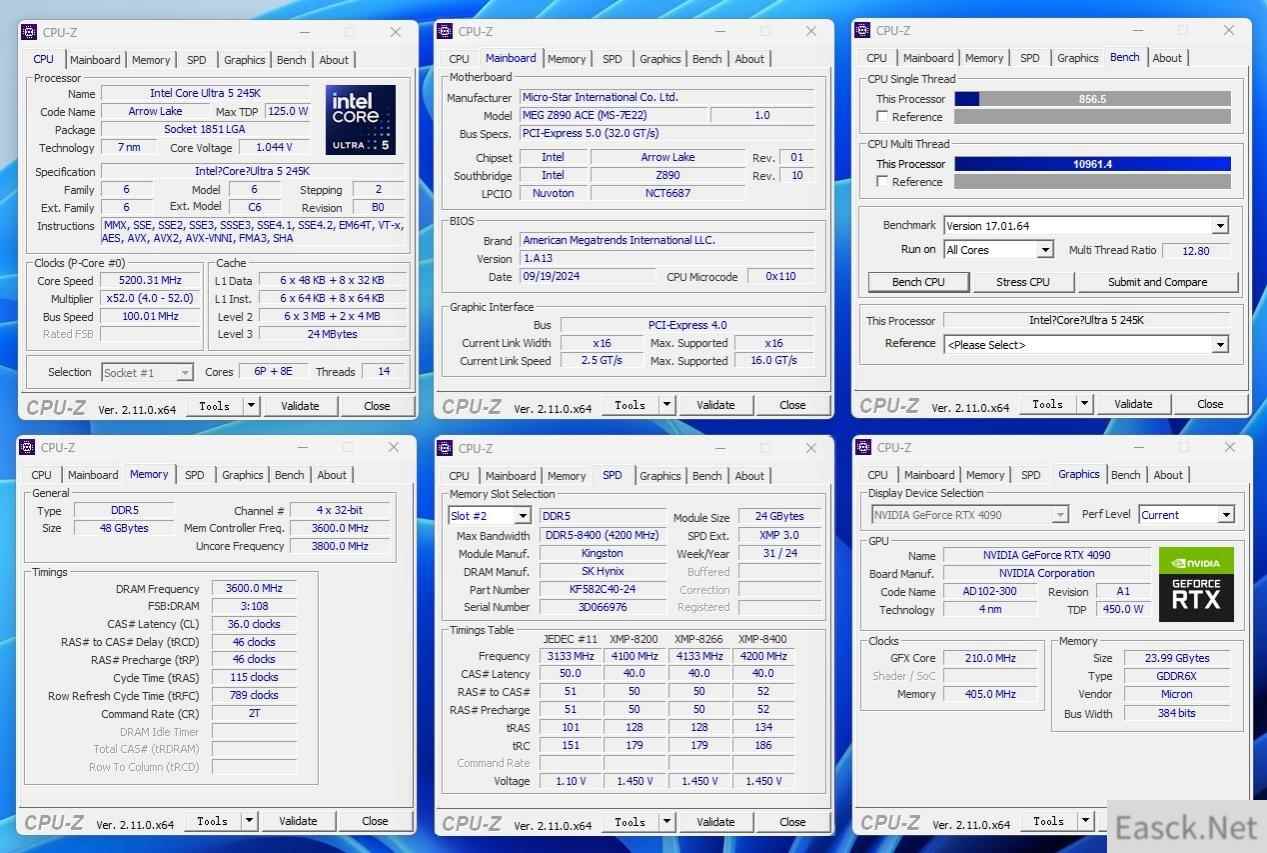Enable Reference checkbox under CPU Multi Thread
Screen dimensions: 1267x853
point(882,182)
